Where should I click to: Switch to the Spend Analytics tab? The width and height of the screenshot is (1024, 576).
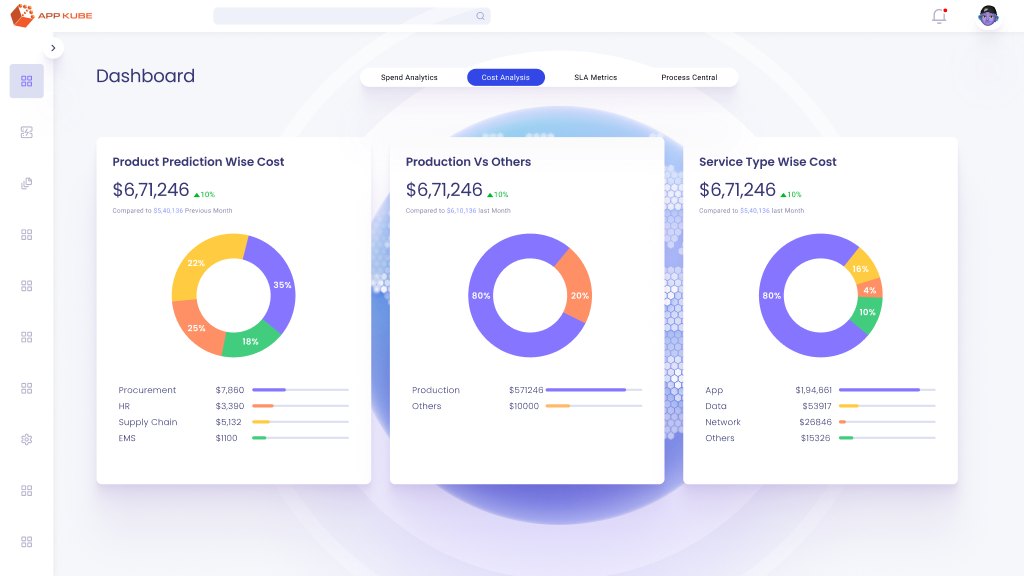(x=409, y=77)
